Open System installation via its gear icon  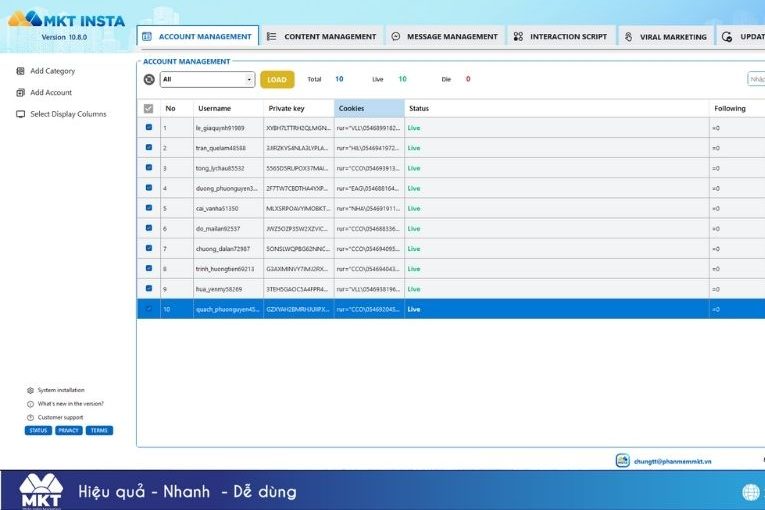click(30, 390)
